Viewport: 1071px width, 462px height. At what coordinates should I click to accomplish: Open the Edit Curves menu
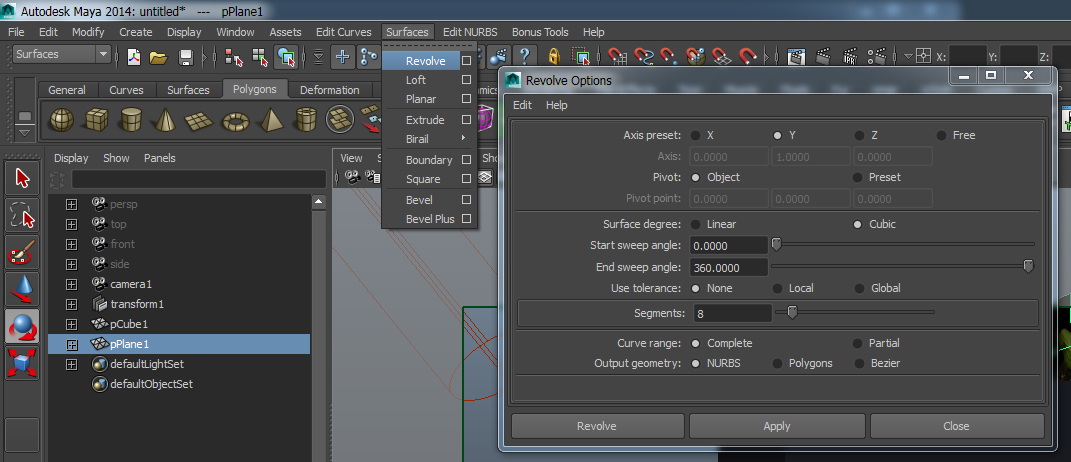point(344,32)
